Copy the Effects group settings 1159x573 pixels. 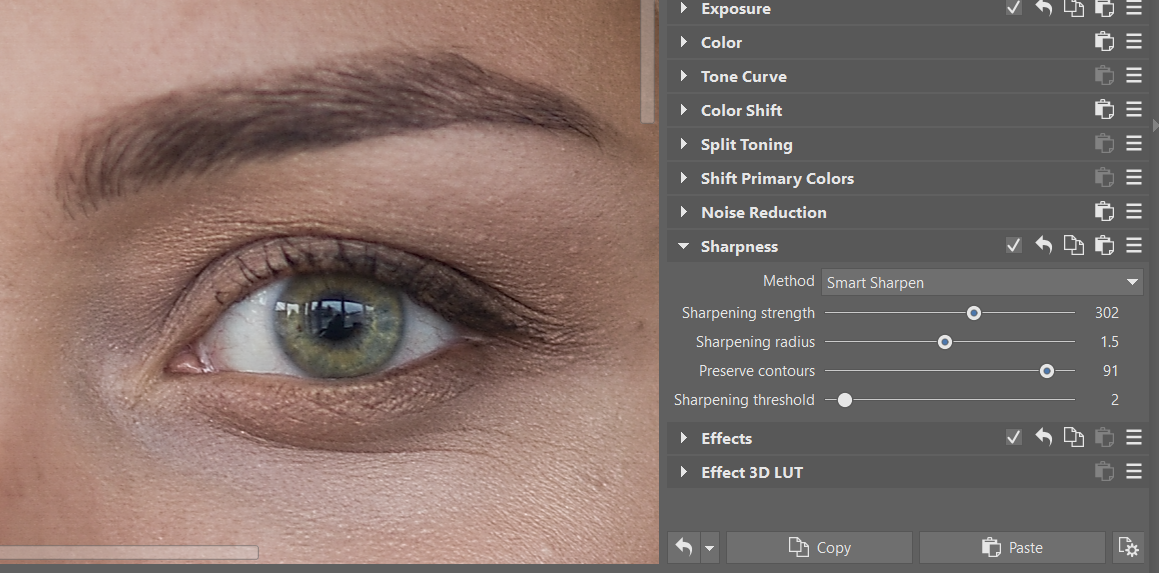point(1074,438)
